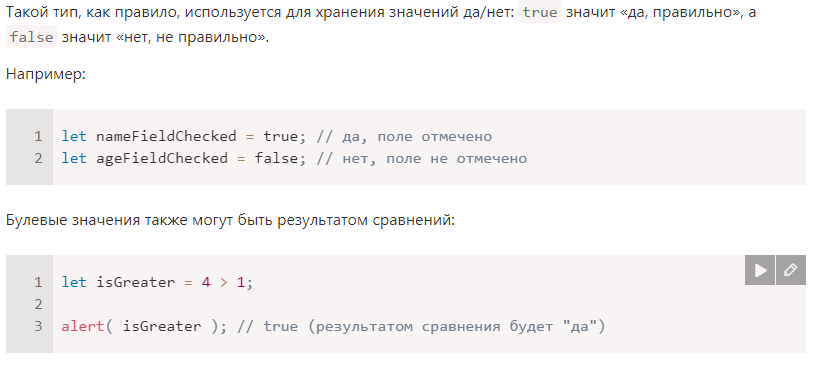Click the word 'Например:'
This screenshot has height=374, width=816.
(45, 74)
